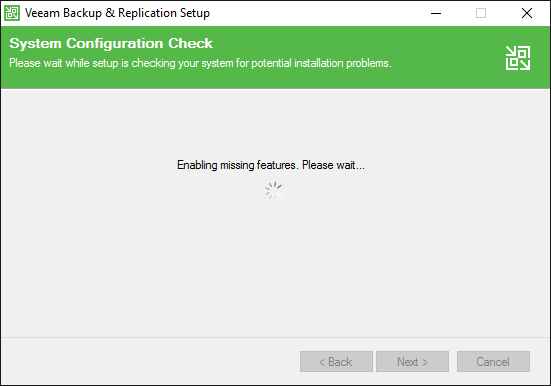Click the Veeam icon in title bar
Viewport: 551px width, 386px height.
[x=12, y=13]
